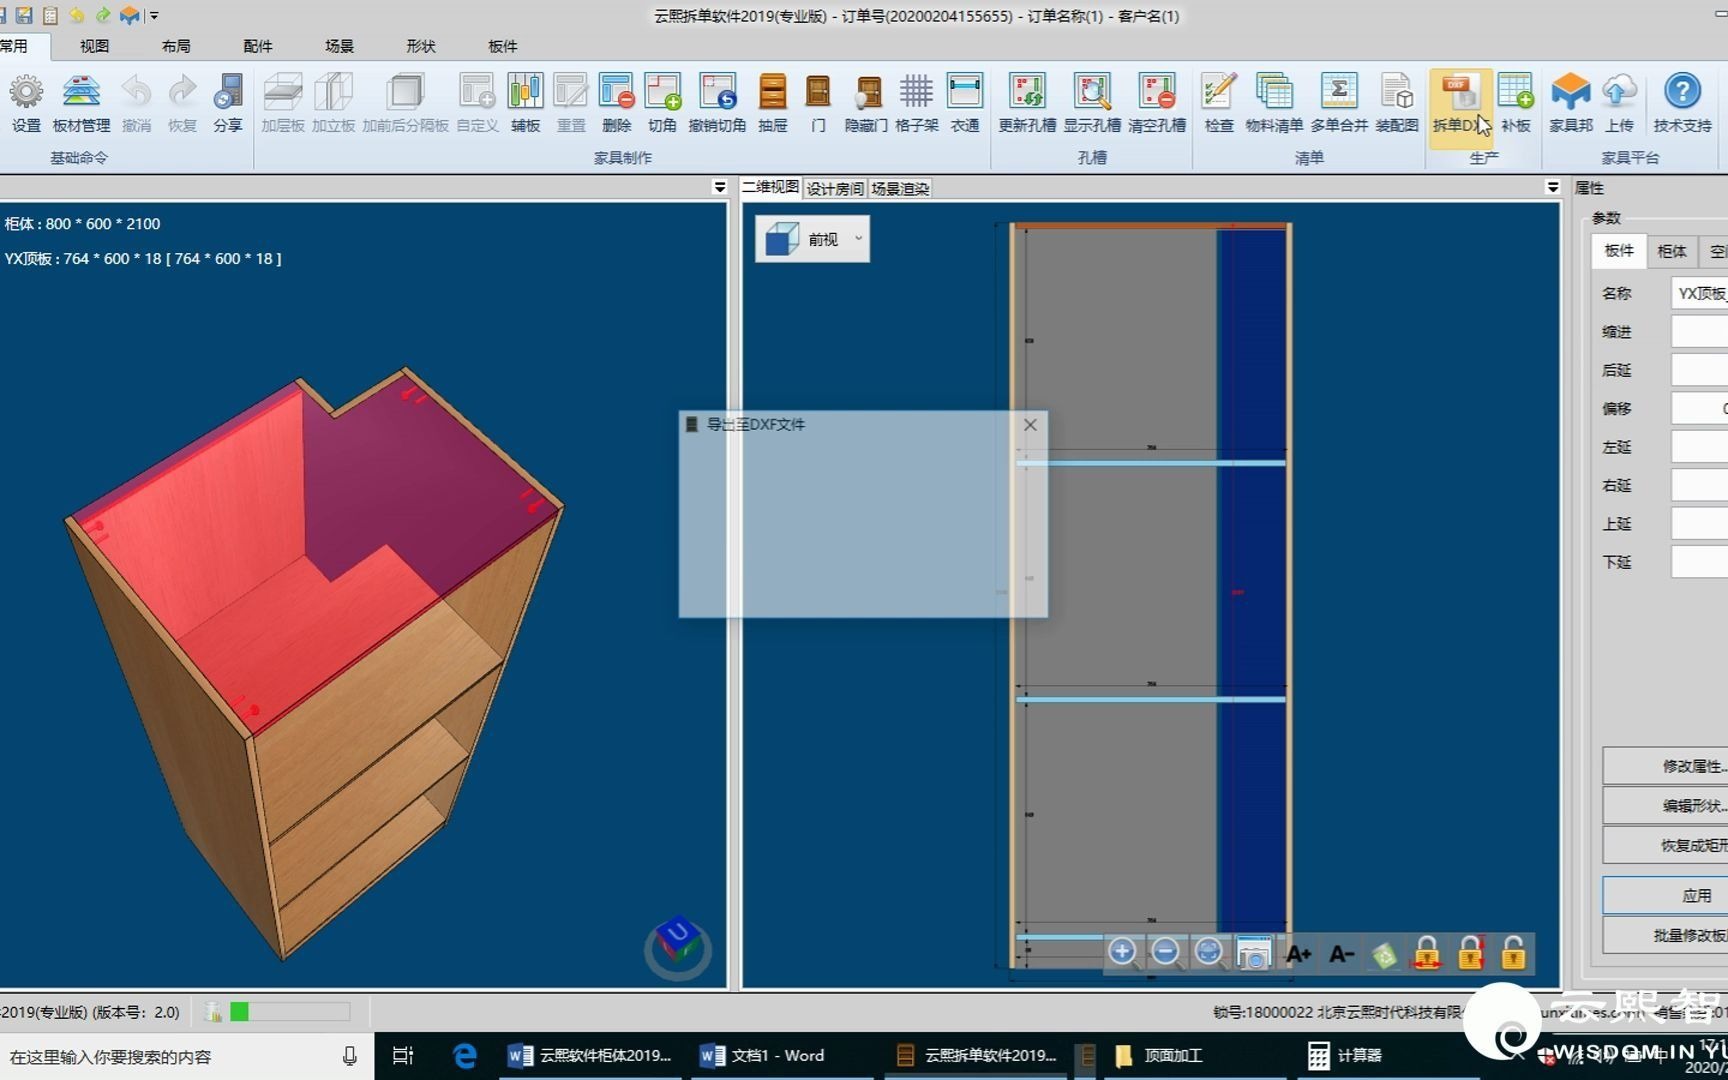The height and width of the screenshot is (1080, 1728).
Task: Run the 检查 check tool
Action: point(1218,102)
